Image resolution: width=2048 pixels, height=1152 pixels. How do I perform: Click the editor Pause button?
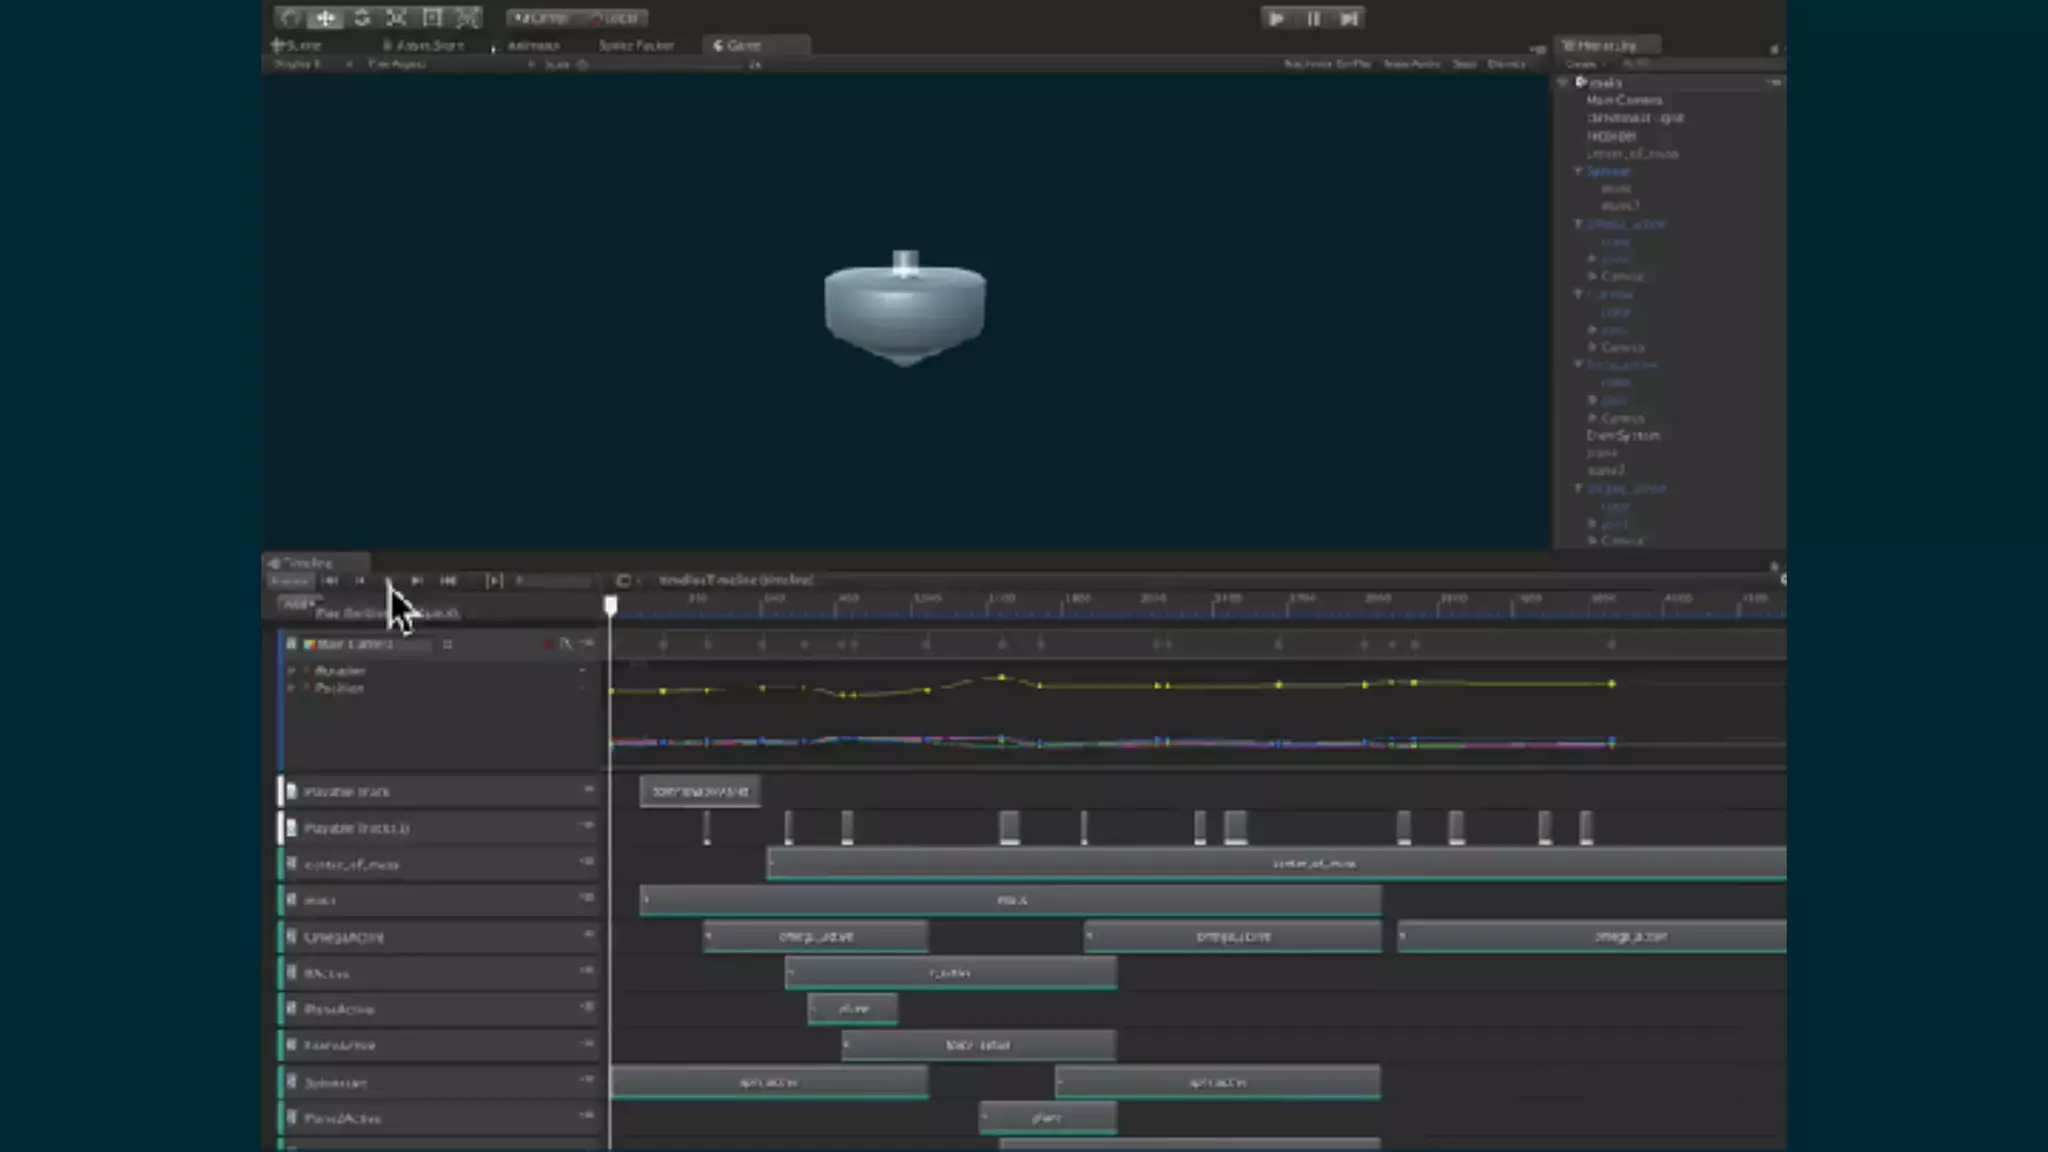pos(1313,18)
